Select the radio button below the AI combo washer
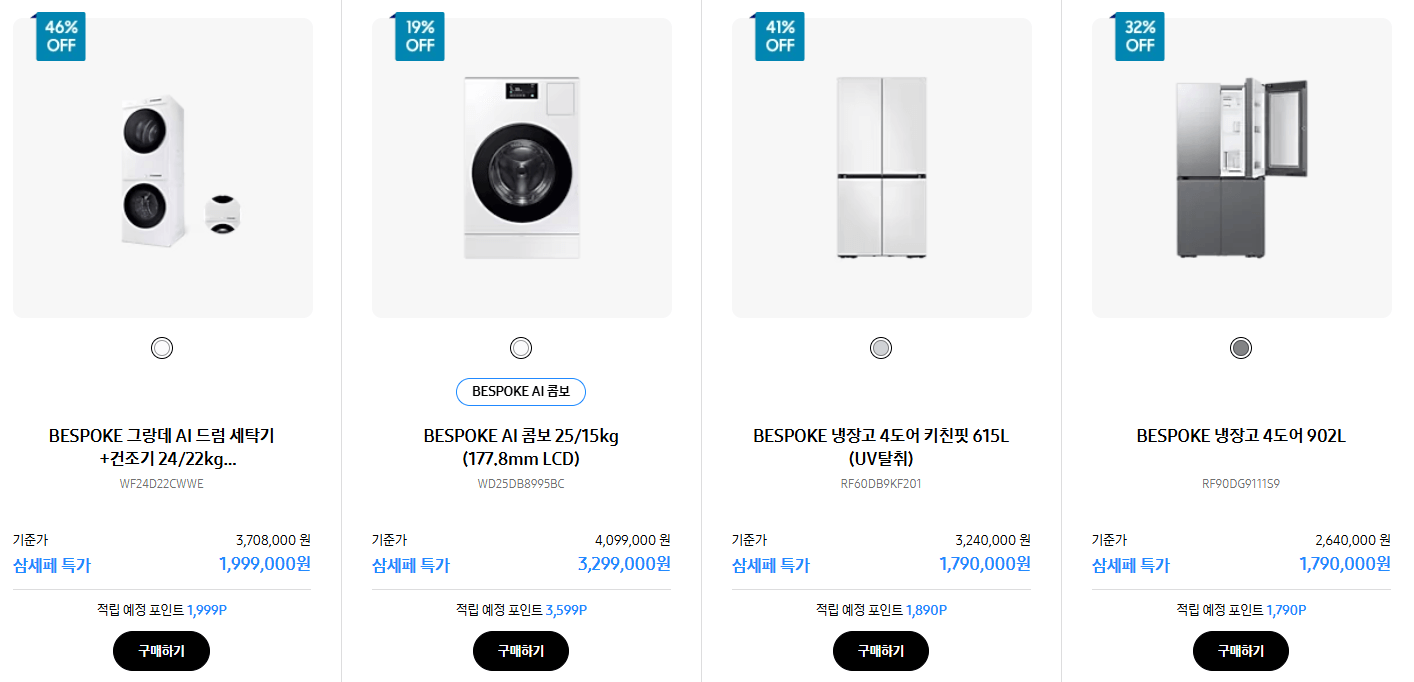 tap(520, 347)
